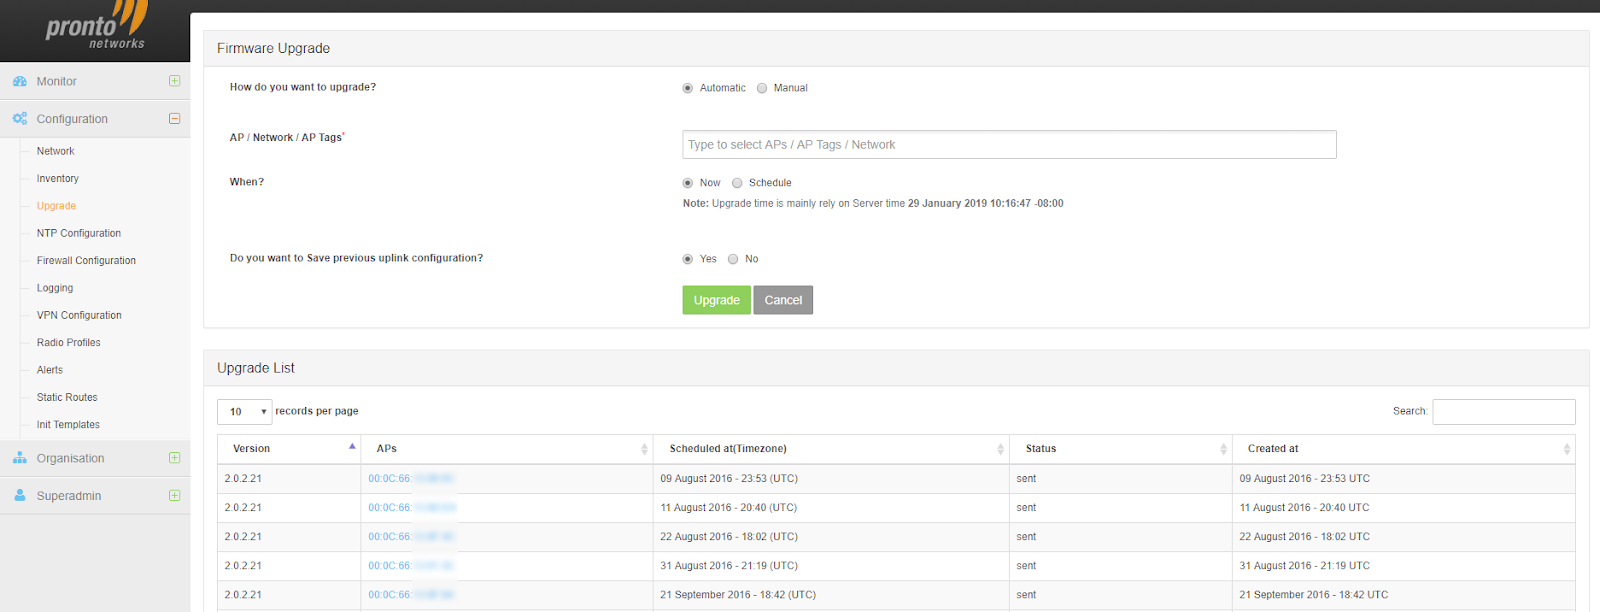Sort by the APs column
The width and height of the screenshot is (1600, 612).
pos(507,449)
